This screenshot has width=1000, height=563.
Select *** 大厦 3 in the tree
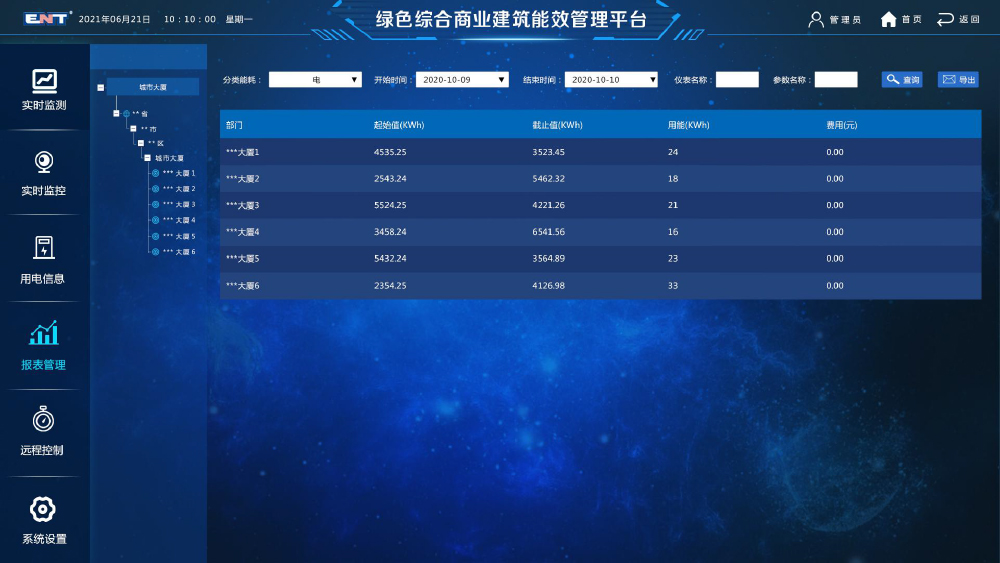178,204
